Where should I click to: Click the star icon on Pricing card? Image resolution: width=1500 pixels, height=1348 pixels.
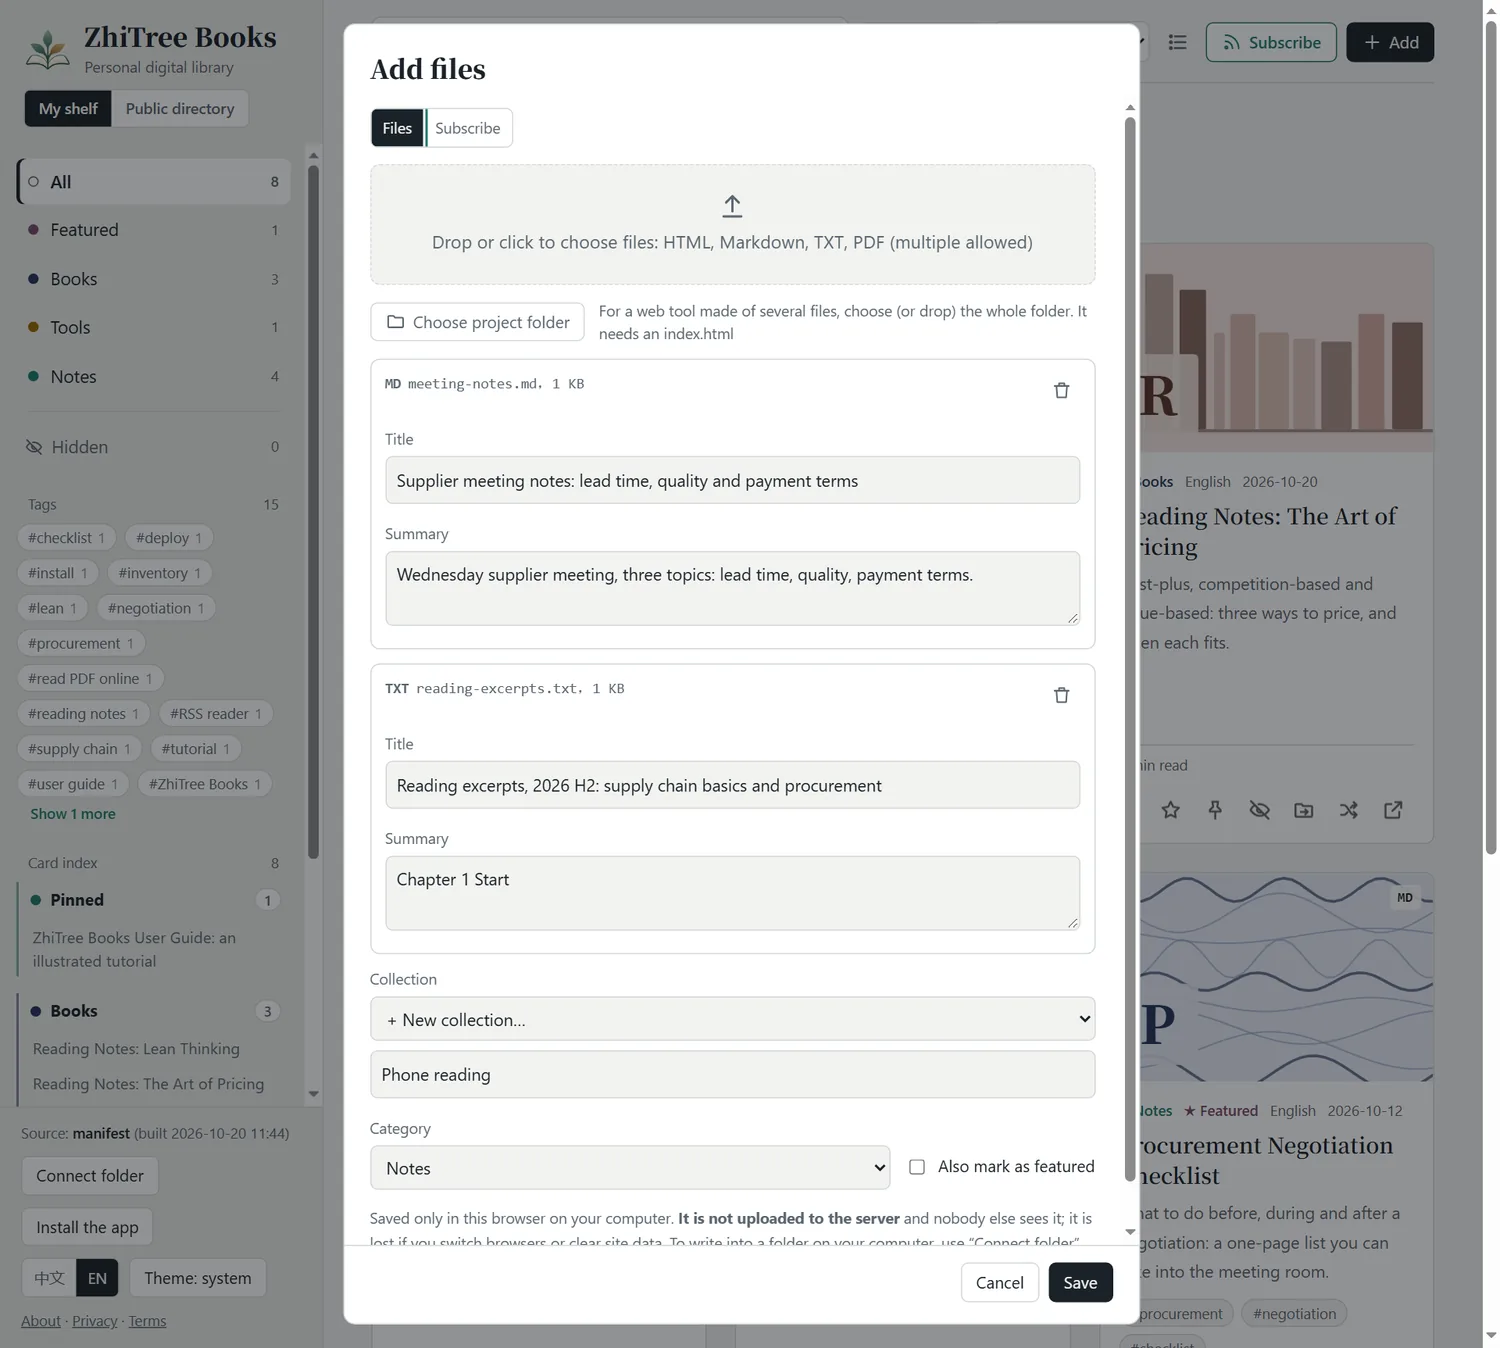pyautogui.click(x=1170, y=810)
